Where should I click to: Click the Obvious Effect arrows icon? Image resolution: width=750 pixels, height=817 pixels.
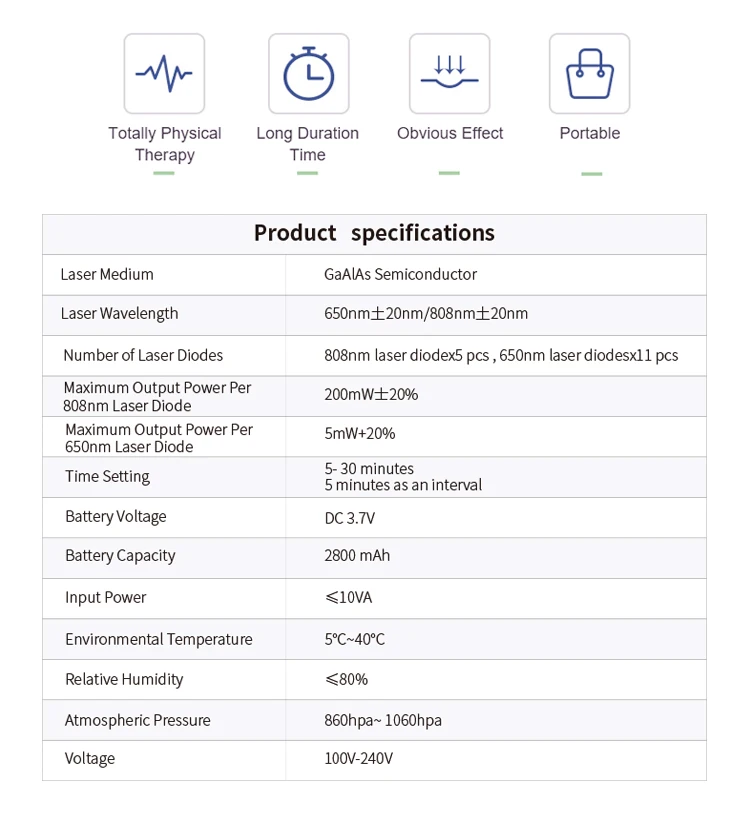[450, 73]
